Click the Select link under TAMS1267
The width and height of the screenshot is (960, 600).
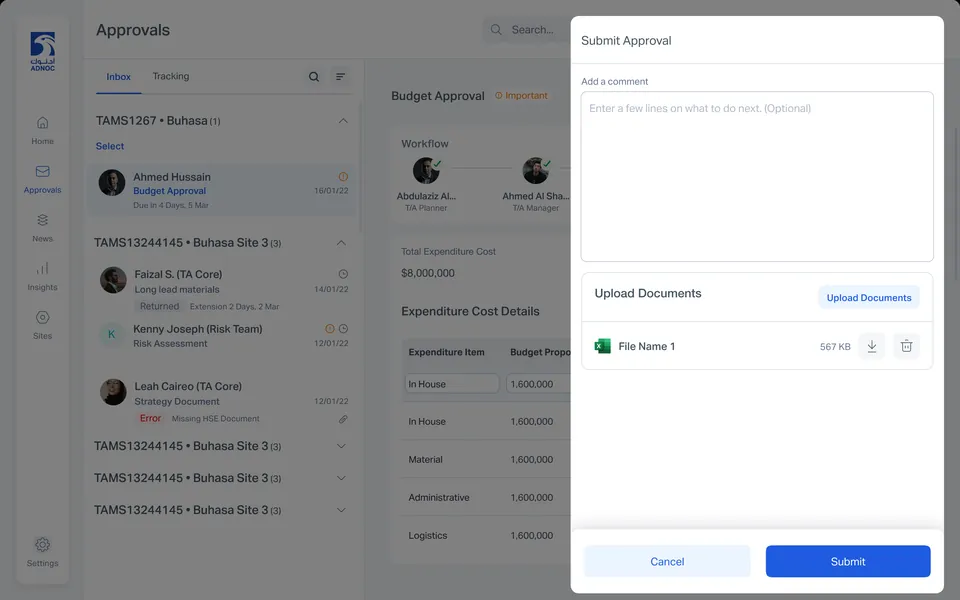pos(110,146)
